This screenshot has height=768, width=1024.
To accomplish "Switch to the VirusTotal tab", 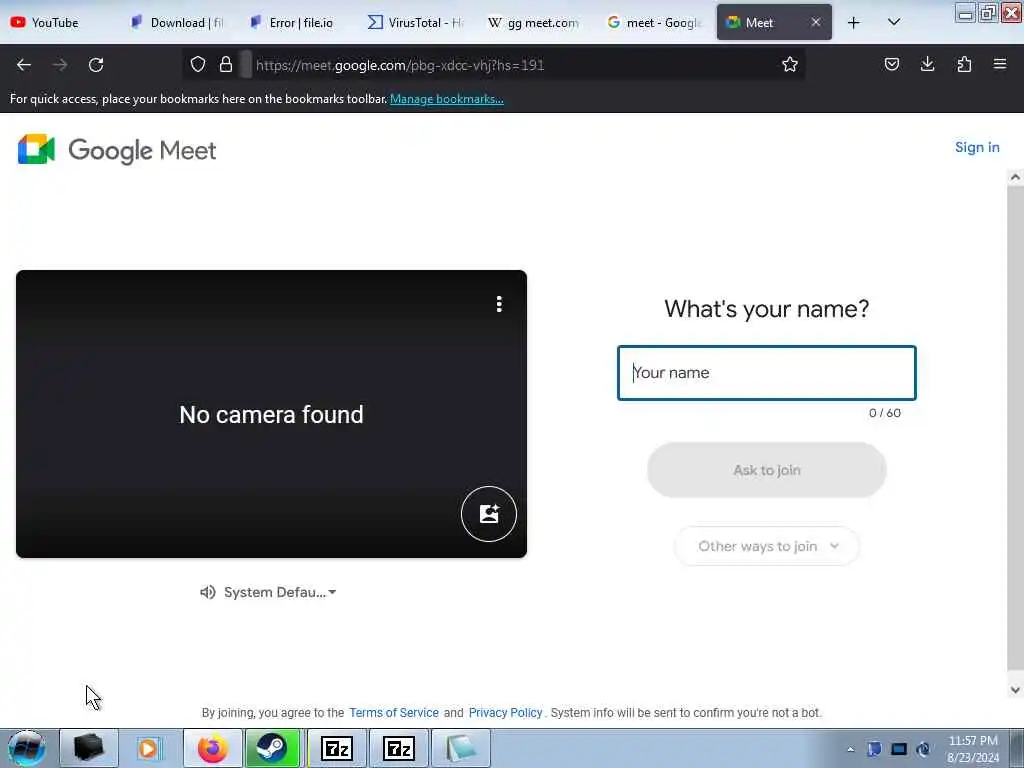I will 415,23.
